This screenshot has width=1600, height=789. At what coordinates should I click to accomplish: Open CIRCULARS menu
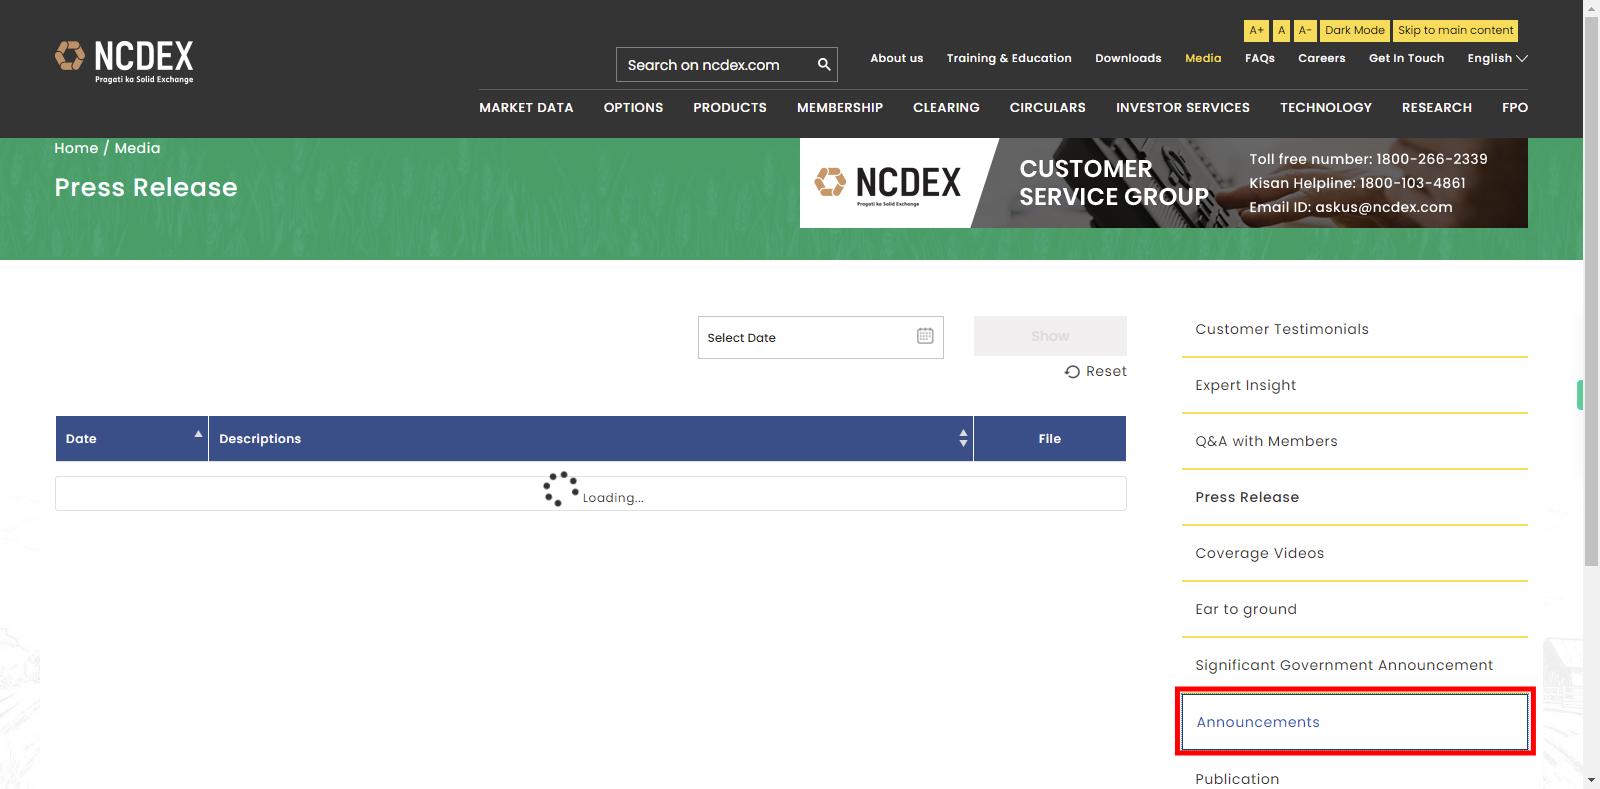point(1047,107)
